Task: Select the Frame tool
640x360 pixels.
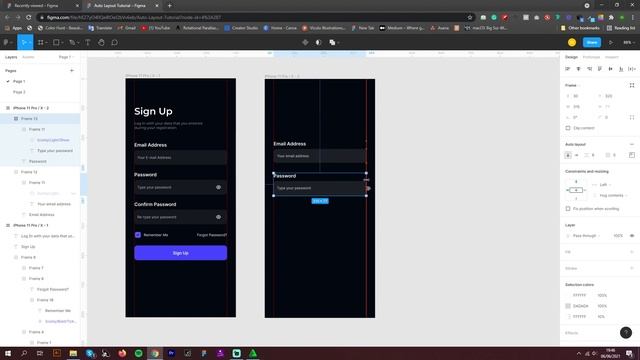Action: (x=40, y=42)
